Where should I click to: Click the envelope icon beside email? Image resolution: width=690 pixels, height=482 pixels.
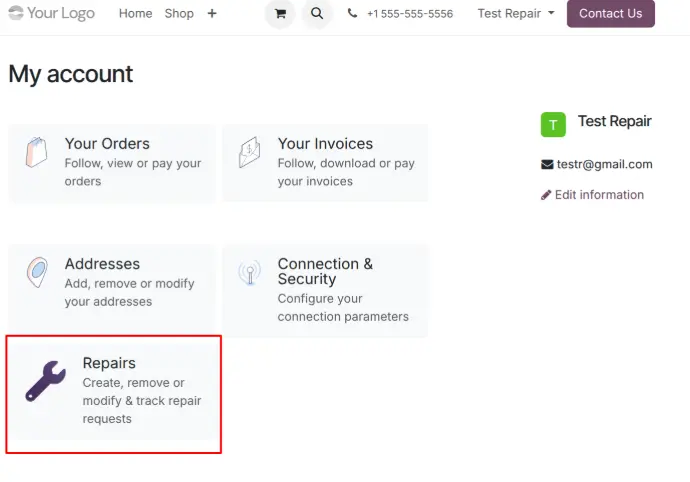tap(547, 164)
